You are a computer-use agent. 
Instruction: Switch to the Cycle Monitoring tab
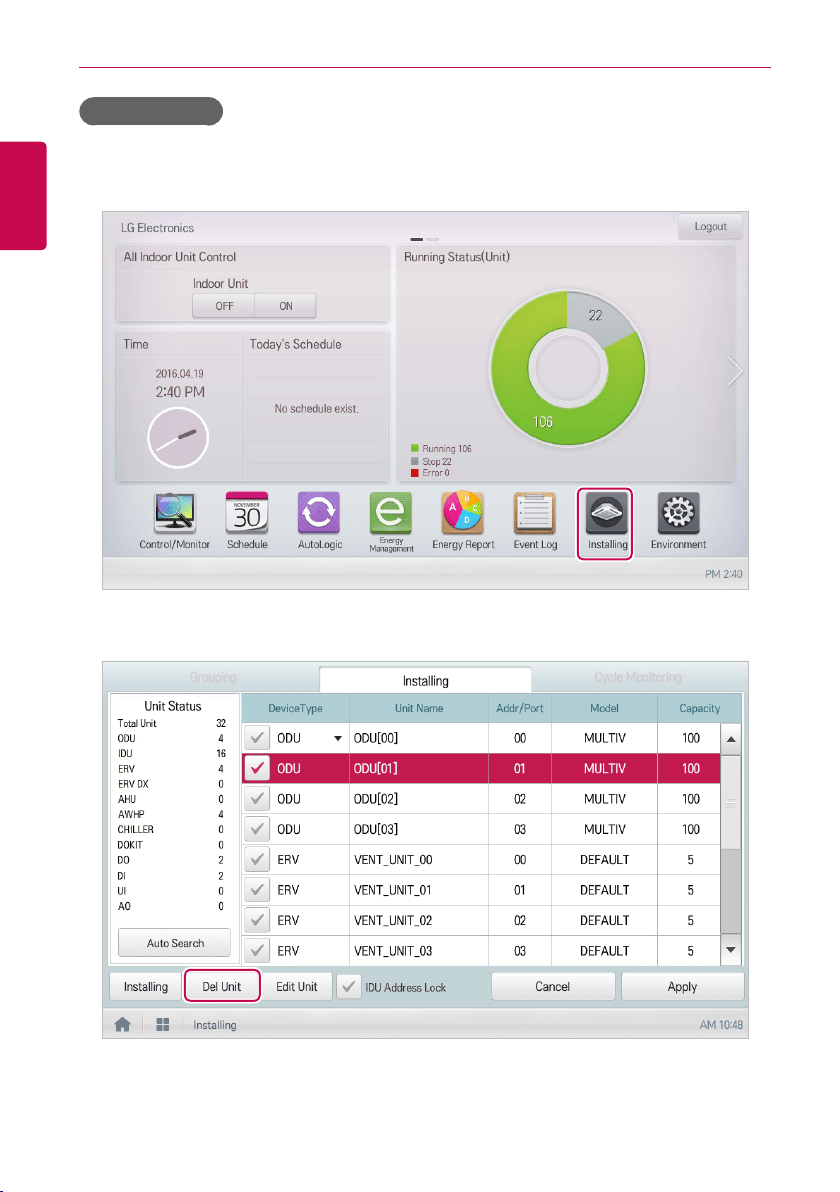pyautogui.click(x=637, y=677)
